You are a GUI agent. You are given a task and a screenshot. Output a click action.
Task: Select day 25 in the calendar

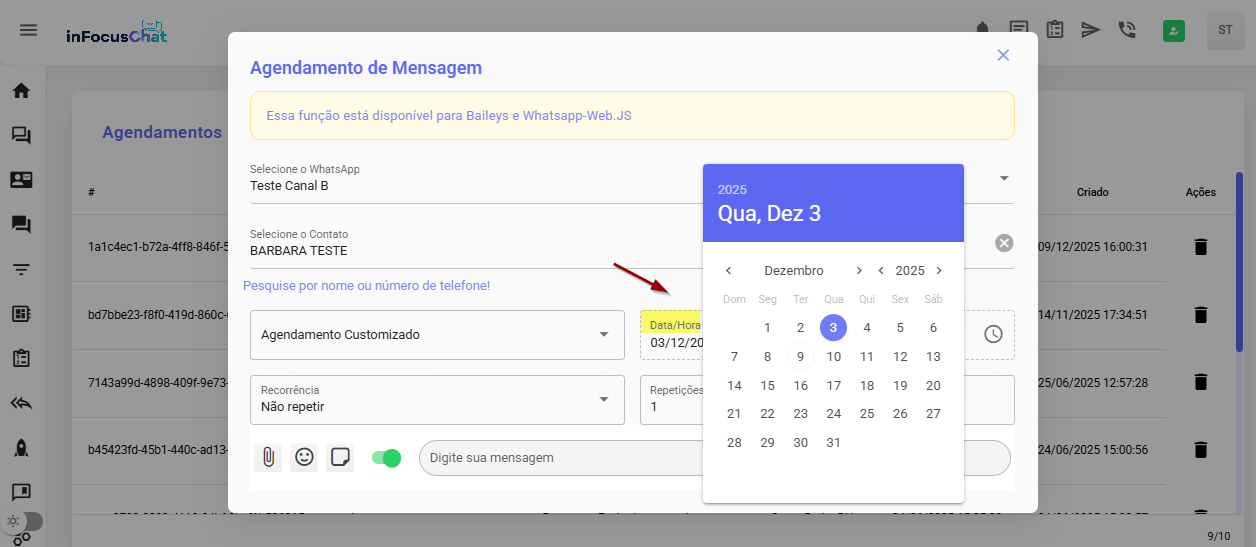click(x=866, y=414)
